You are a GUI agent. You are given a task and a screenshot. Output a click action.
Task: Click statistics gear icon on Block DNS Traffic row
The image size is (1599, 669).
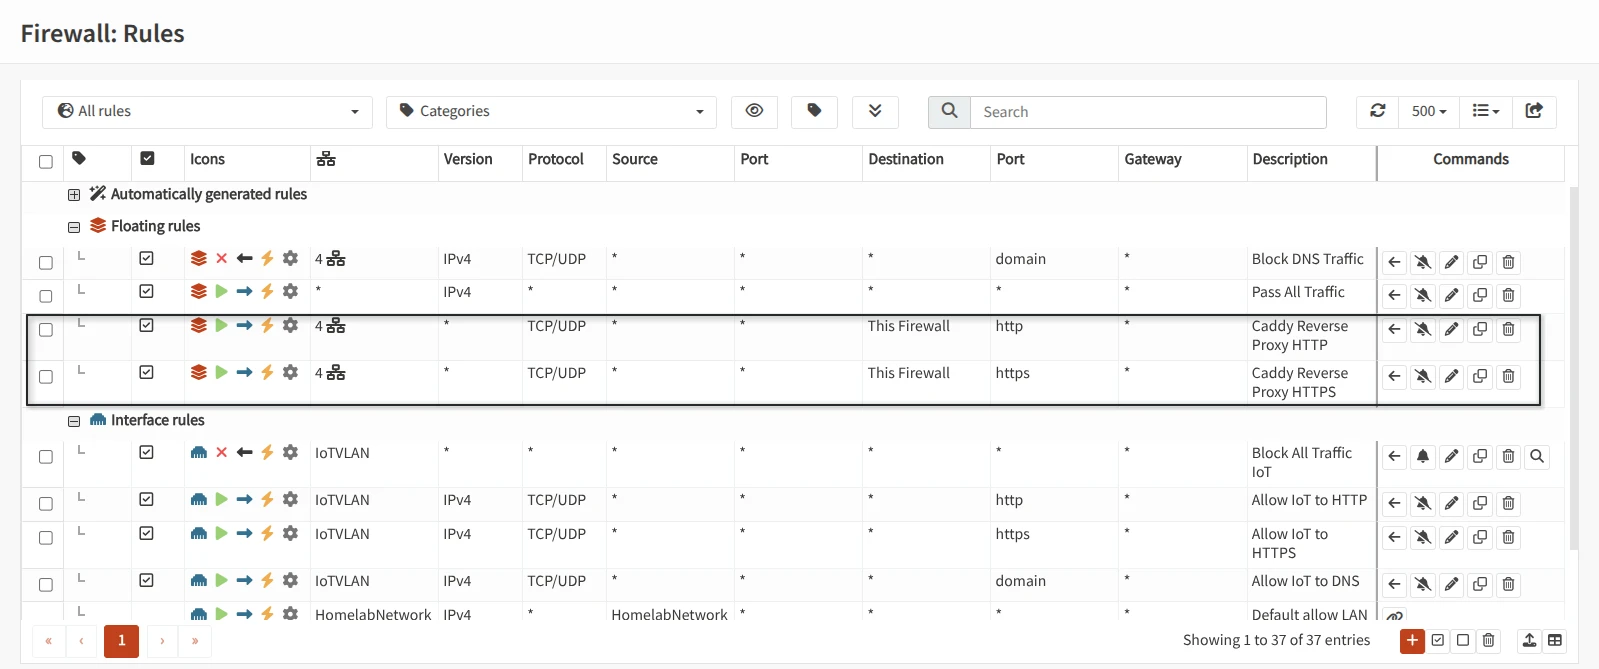(290, 259)
